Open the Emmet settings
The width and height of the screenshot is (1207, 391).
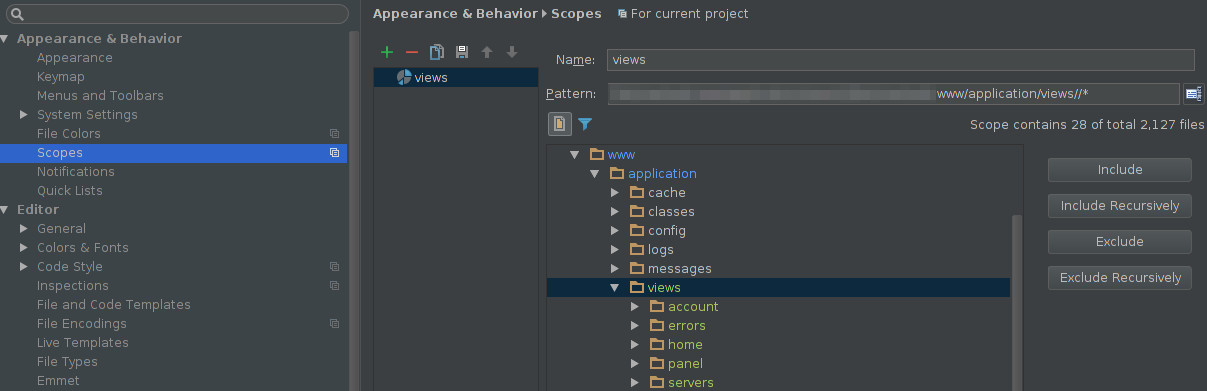coord(58,381)
